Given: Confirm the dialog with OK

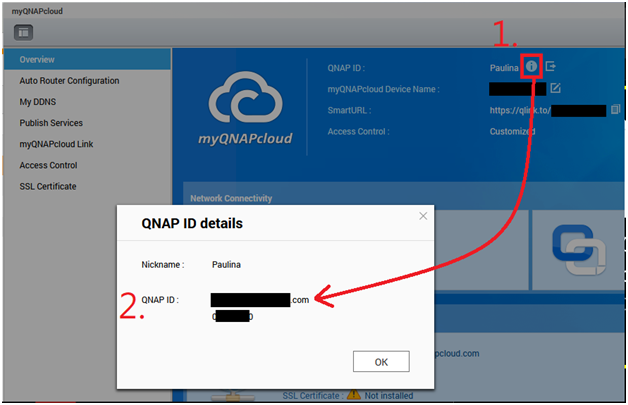Looking at the screenshot, I should click(381, 362).
